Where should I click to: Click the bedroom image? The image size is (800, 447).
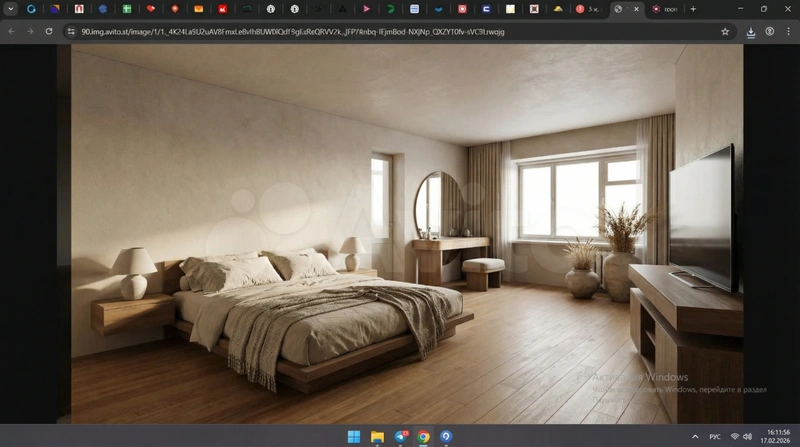tap(400, 230)
